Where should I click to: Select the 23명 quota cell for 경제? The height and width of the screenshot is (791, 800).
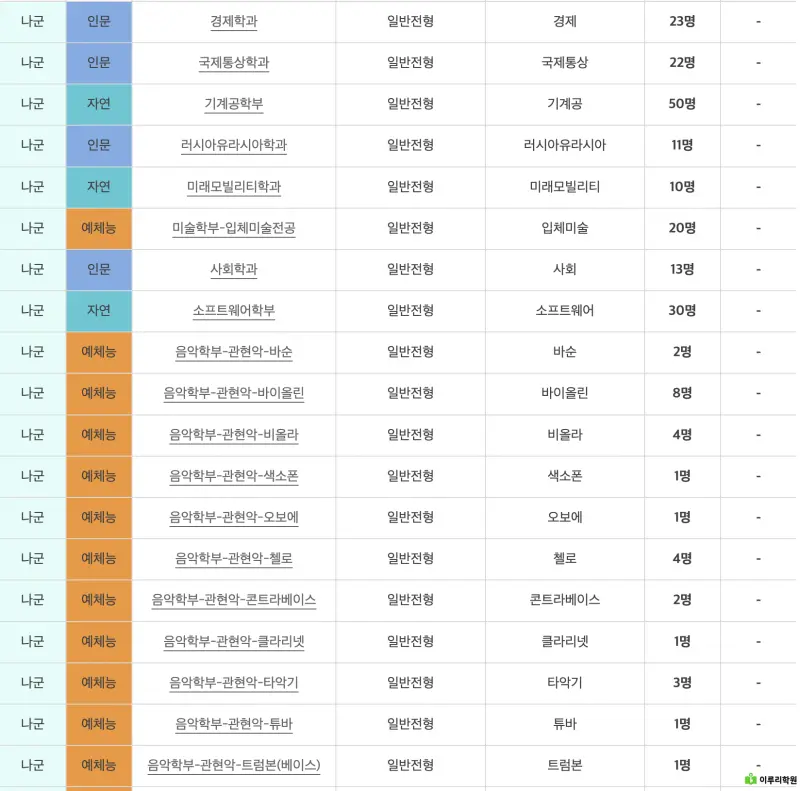point(682,21)
